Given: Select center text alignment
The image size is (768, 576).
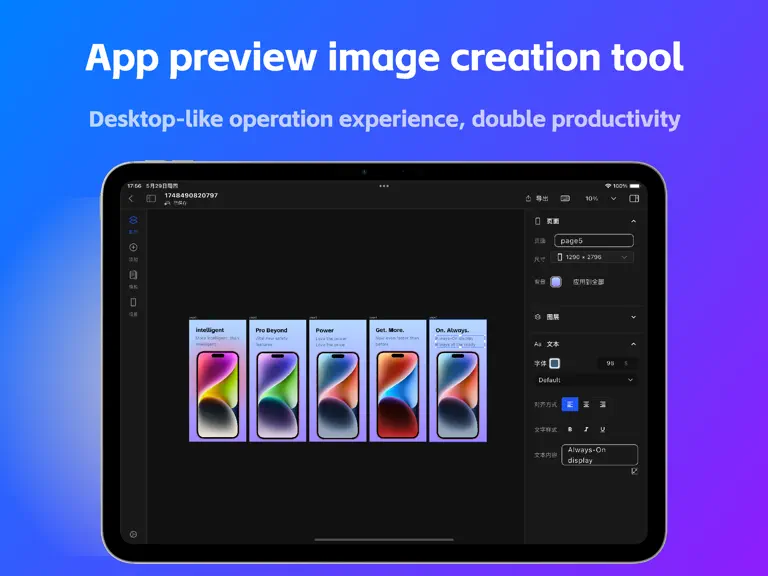Looking at the screenshot, I should [x=586, y=405].
